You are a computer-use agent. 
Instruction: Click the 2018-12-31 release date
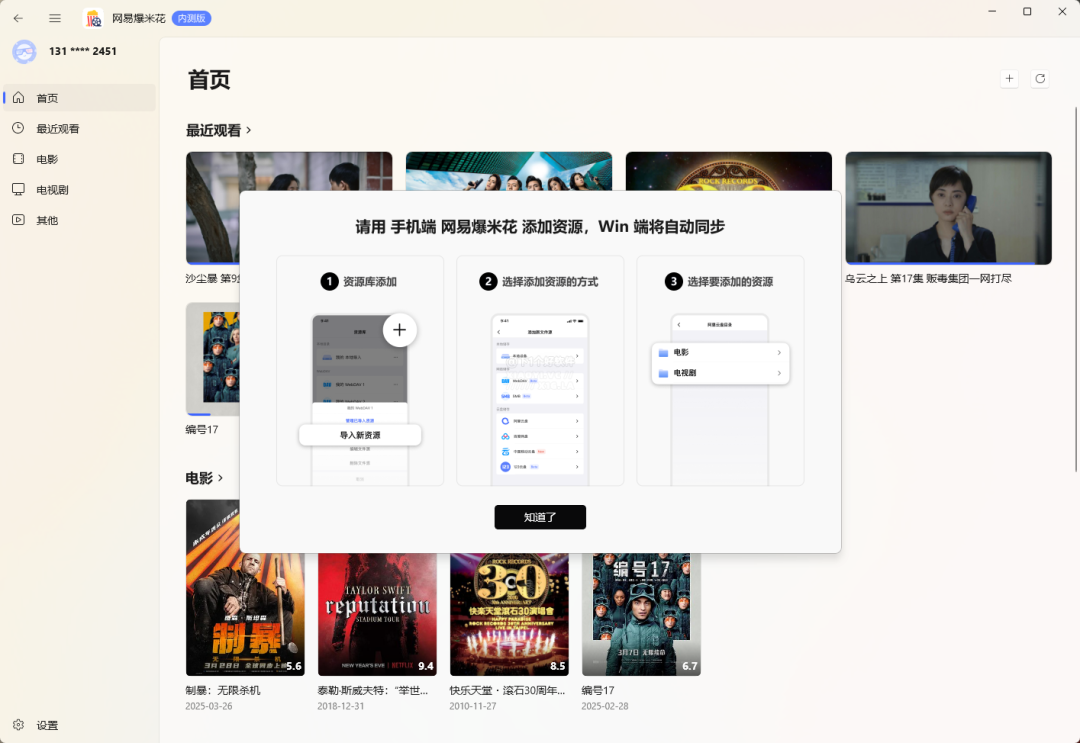point(341,706)
